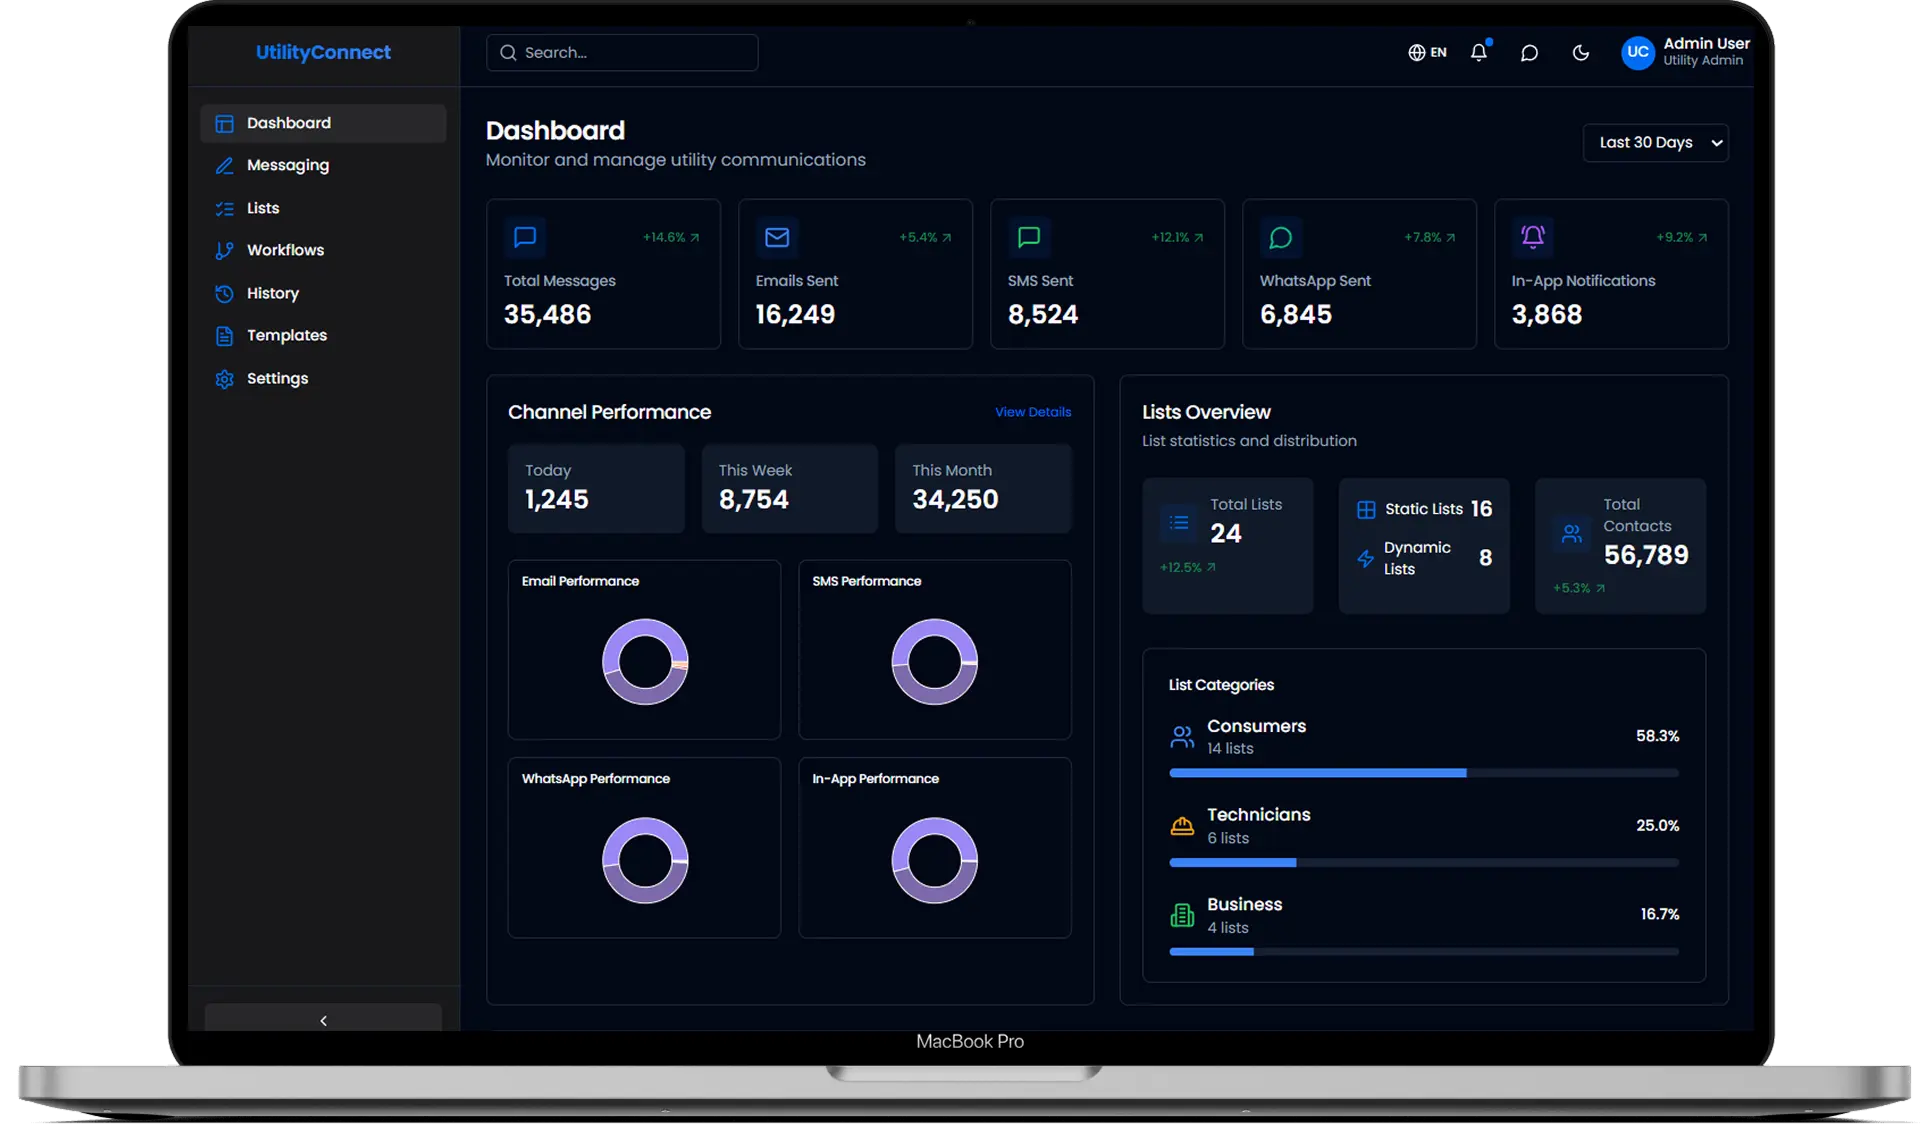Switch to the Dashboard menu item
1929x1127 pixels.
pos(289,122)
